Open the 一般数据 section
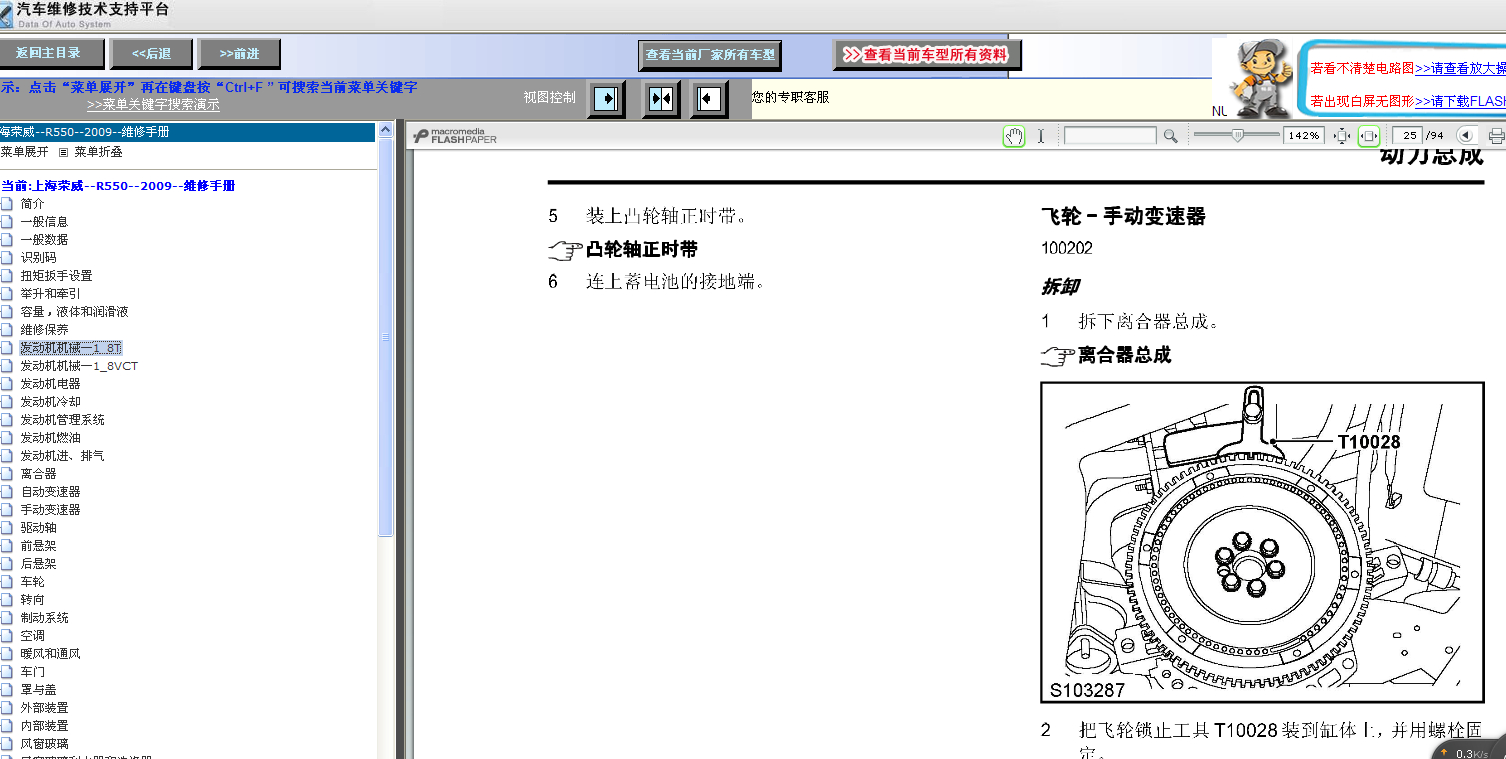The image size is (1506, 759). [x=44, y=240]
